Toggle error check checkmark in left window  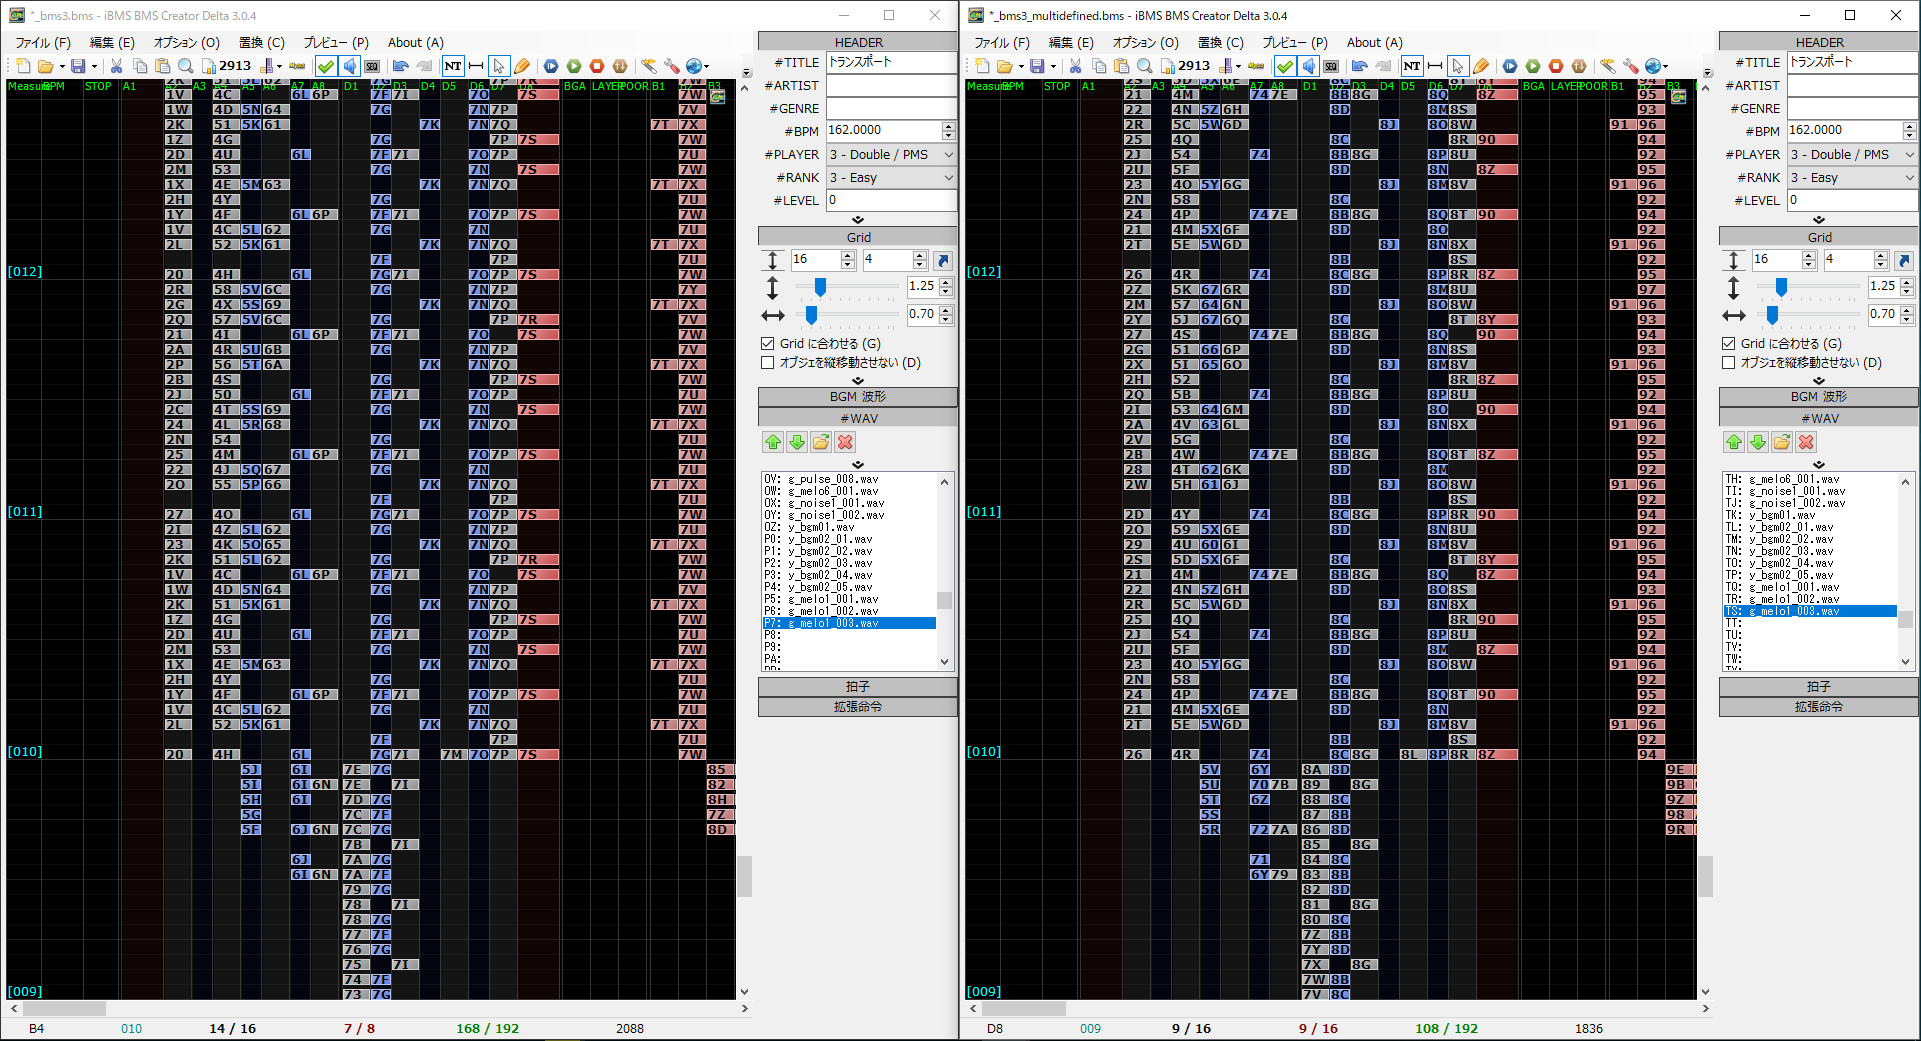(326, 66)
